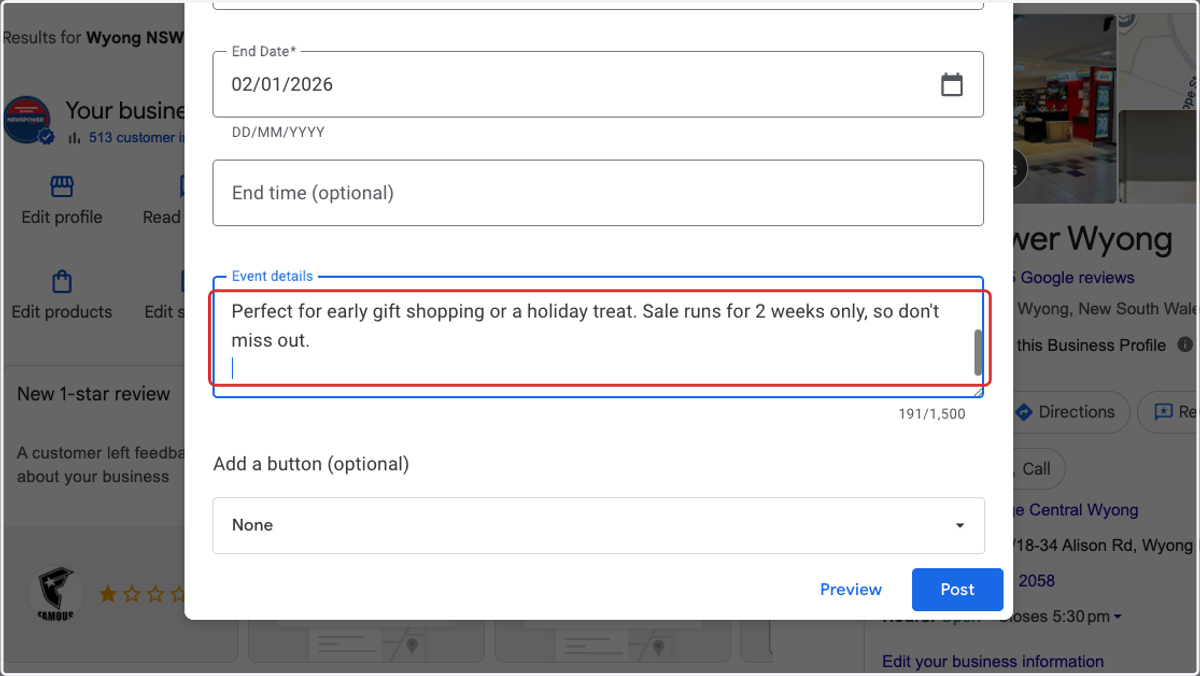Screen dimensions: 1200x676
Task: Click the dropdown arrow beside None
Action: coord(960,526)
